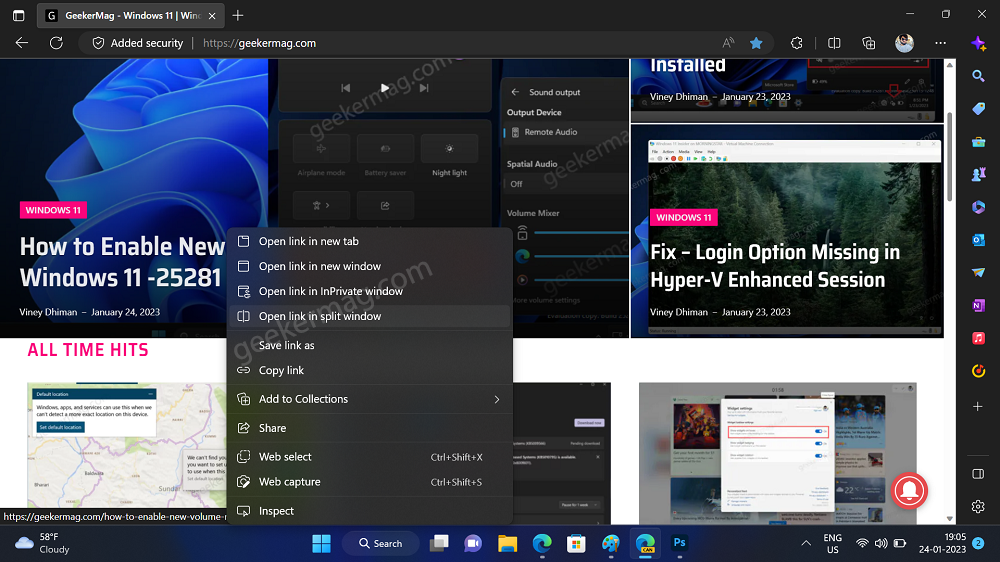Image resolution: width=1000 pixels, height=562 pixels.
Task: Select Save link as
Action: coord(369,345)
